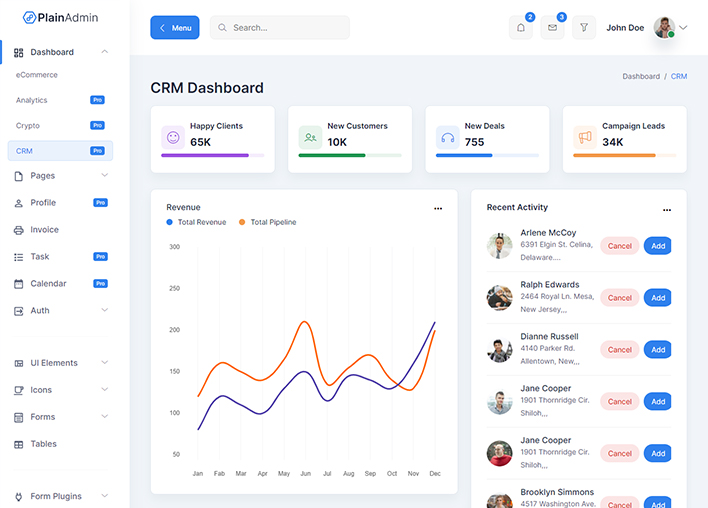708x508 pixels.
Task: Open the messages envelope icon
Action: tap(552, 28)
